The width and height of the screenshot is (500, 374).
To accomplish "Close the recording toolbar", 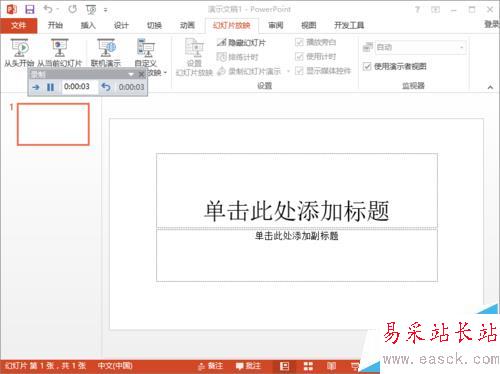I will (x=142, y=74).
